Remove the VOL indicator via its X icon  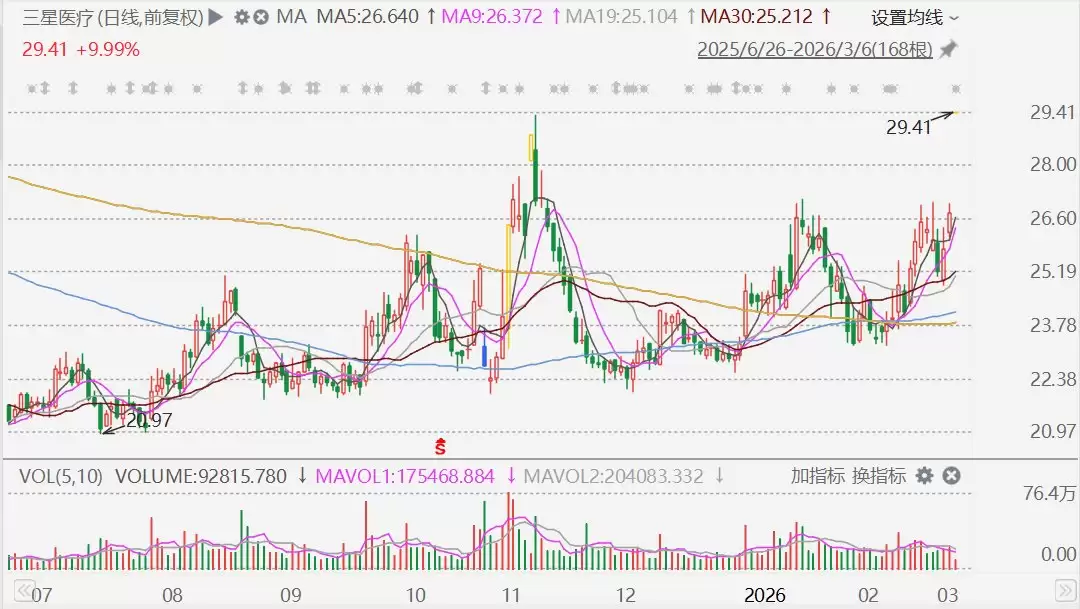tap(951, 476)
